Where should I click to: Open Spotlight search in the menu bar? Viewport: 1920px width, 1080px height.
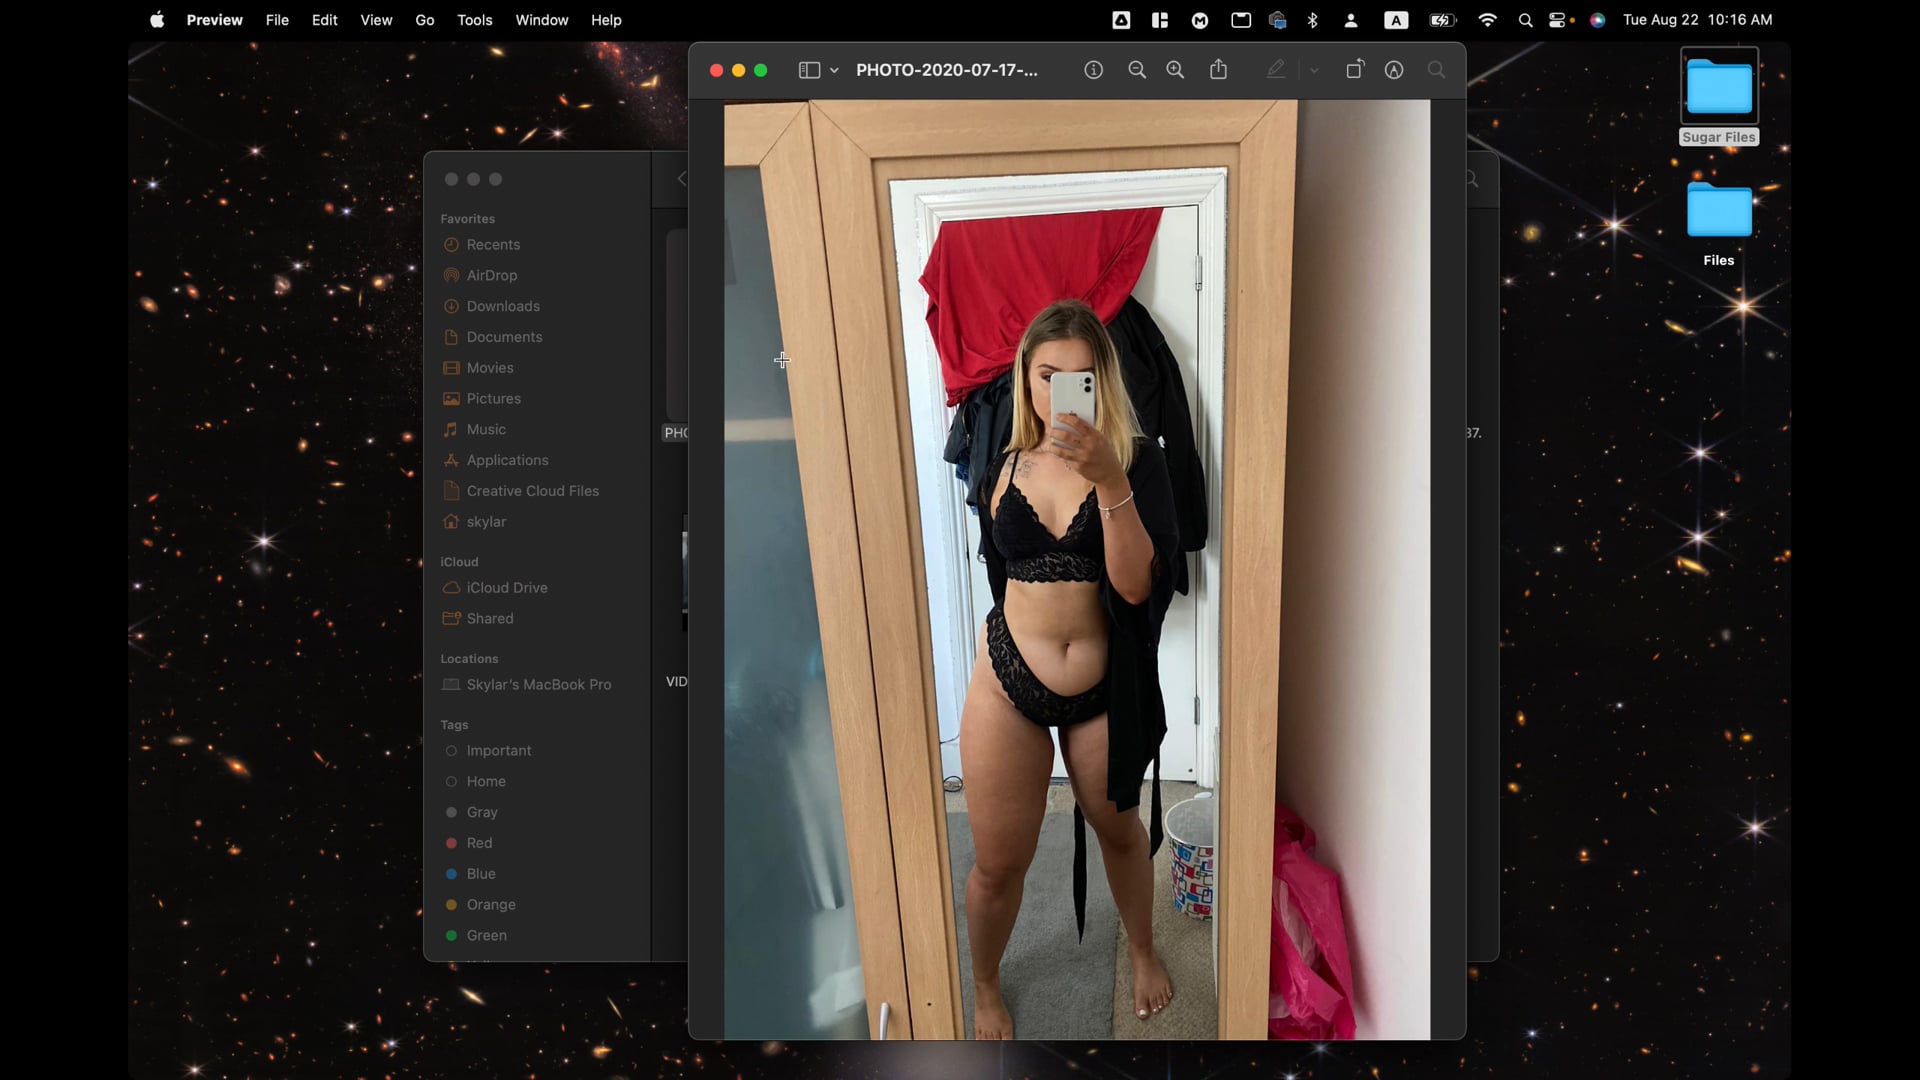coord(1525,20)
